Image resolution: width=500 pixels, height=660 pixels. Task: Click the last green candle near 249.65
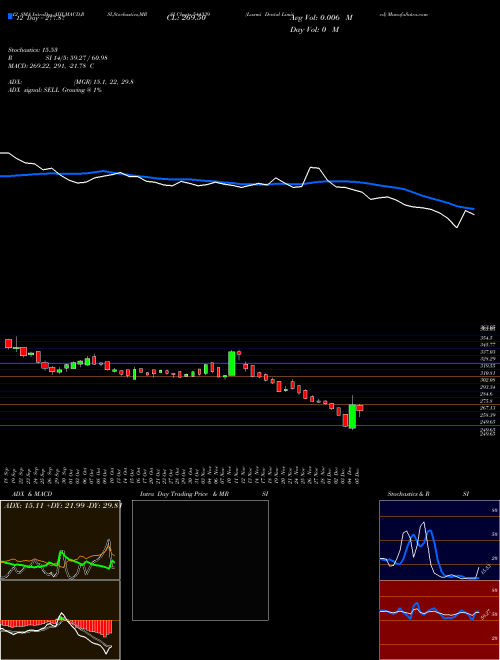click(x=352, y=416)
